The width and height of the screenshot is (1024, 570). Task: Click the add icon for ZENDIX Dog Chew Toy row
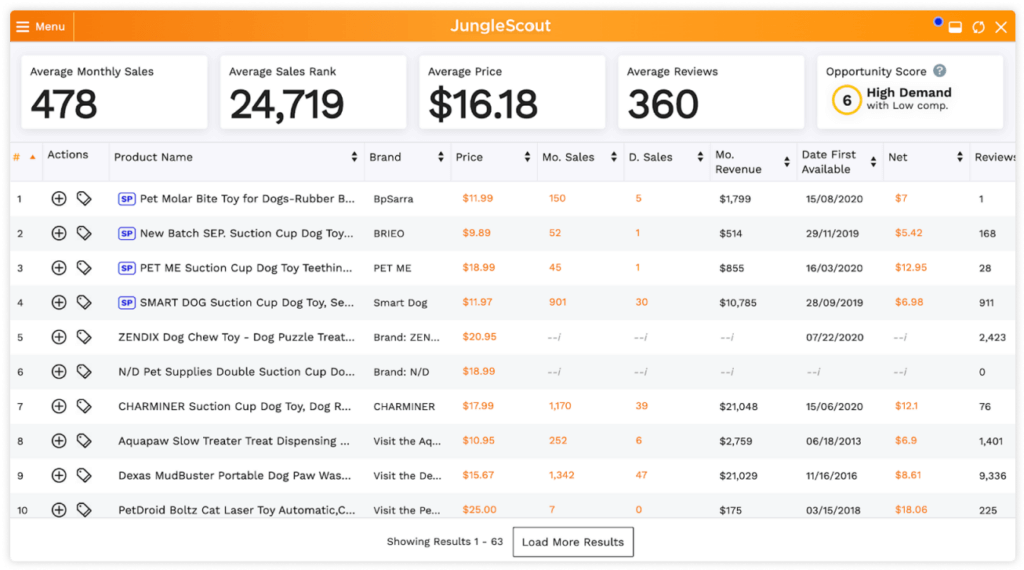[x=59, y=337]
